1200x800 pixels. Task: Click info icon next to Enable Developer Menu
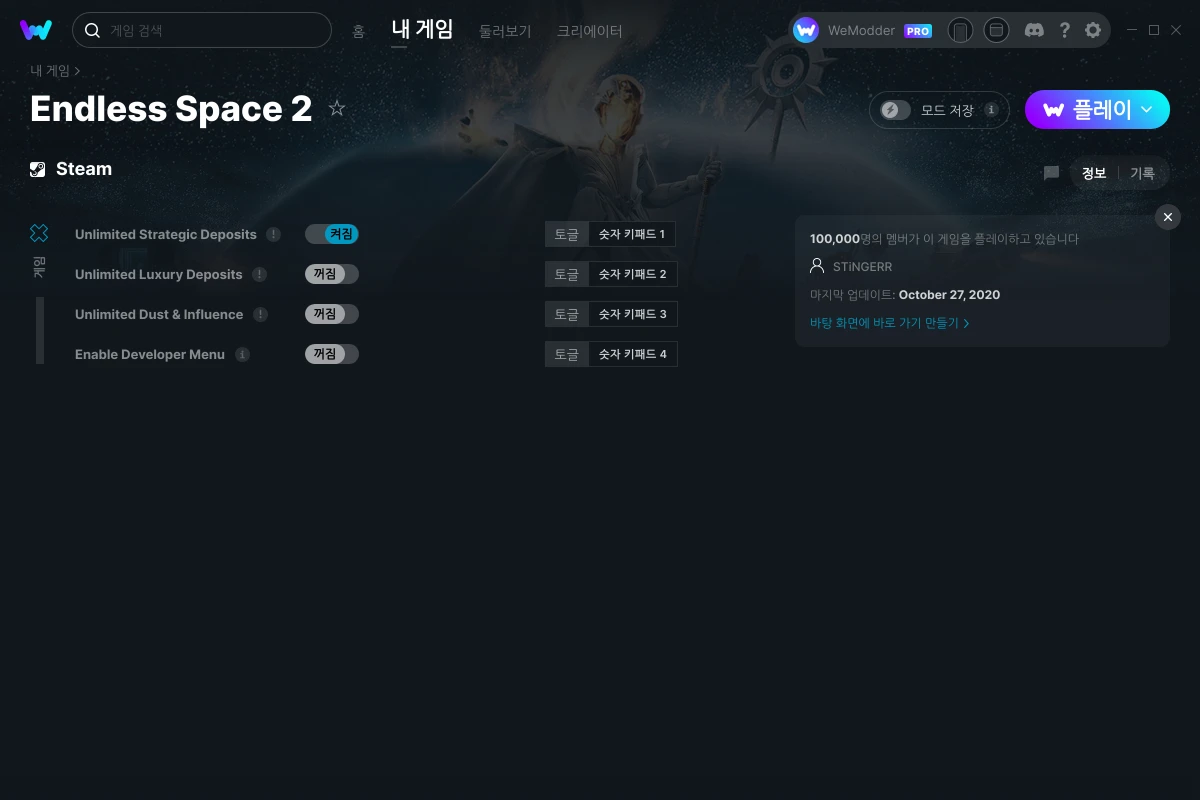pos(242,354)
